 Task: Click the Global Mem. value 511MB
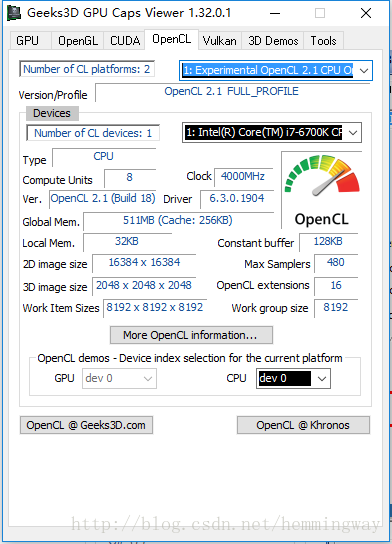(178, 221)
